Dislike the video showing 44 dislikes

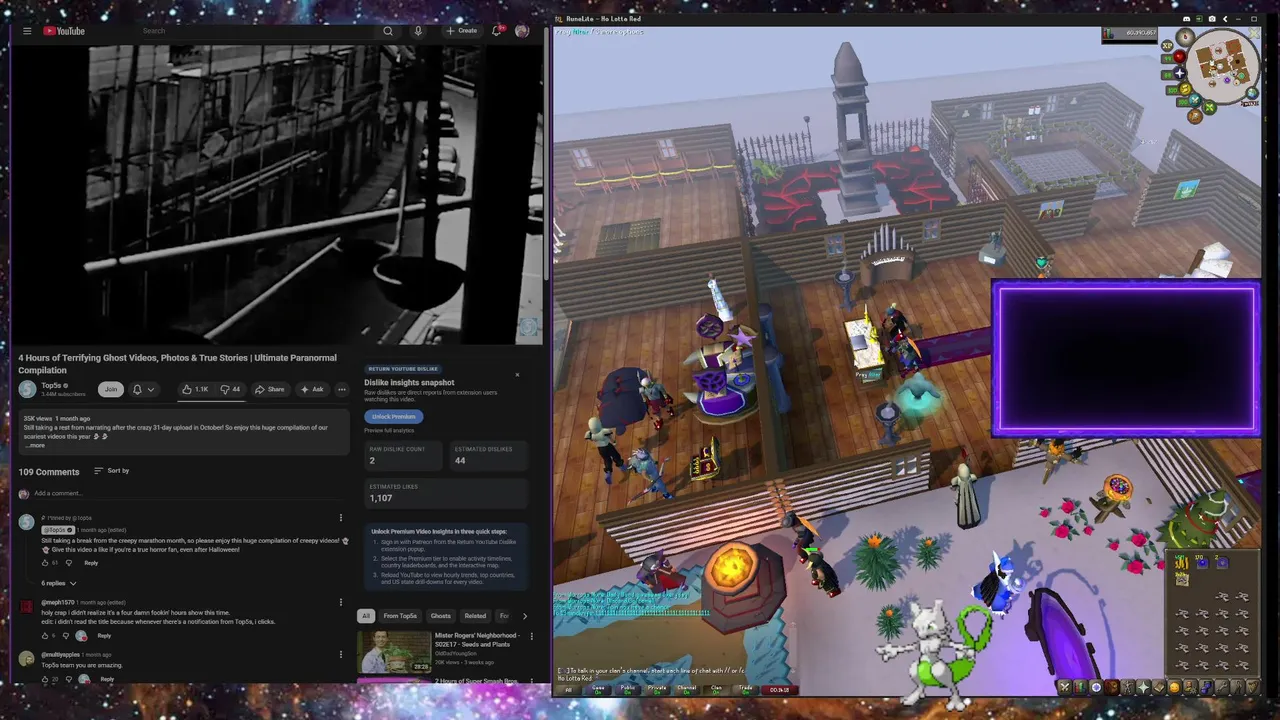pyautogui.click(x=231, y=389)
